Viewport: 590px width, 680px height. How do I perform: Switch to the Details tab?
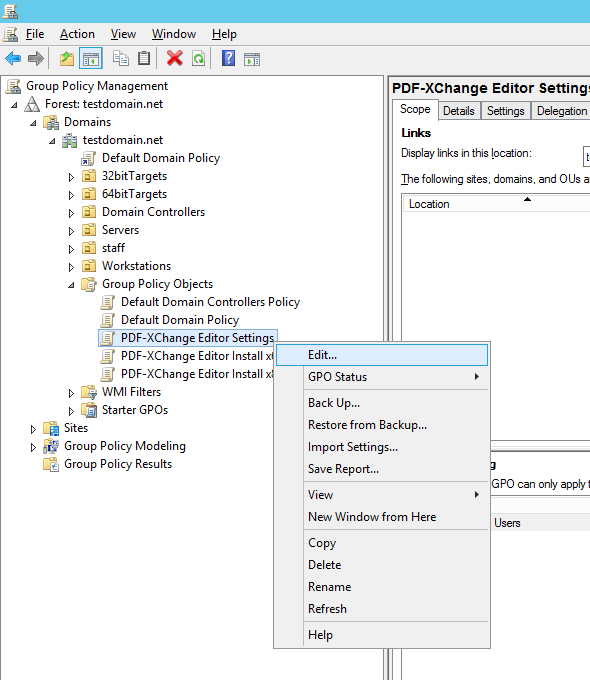click(x=459, y=111)
